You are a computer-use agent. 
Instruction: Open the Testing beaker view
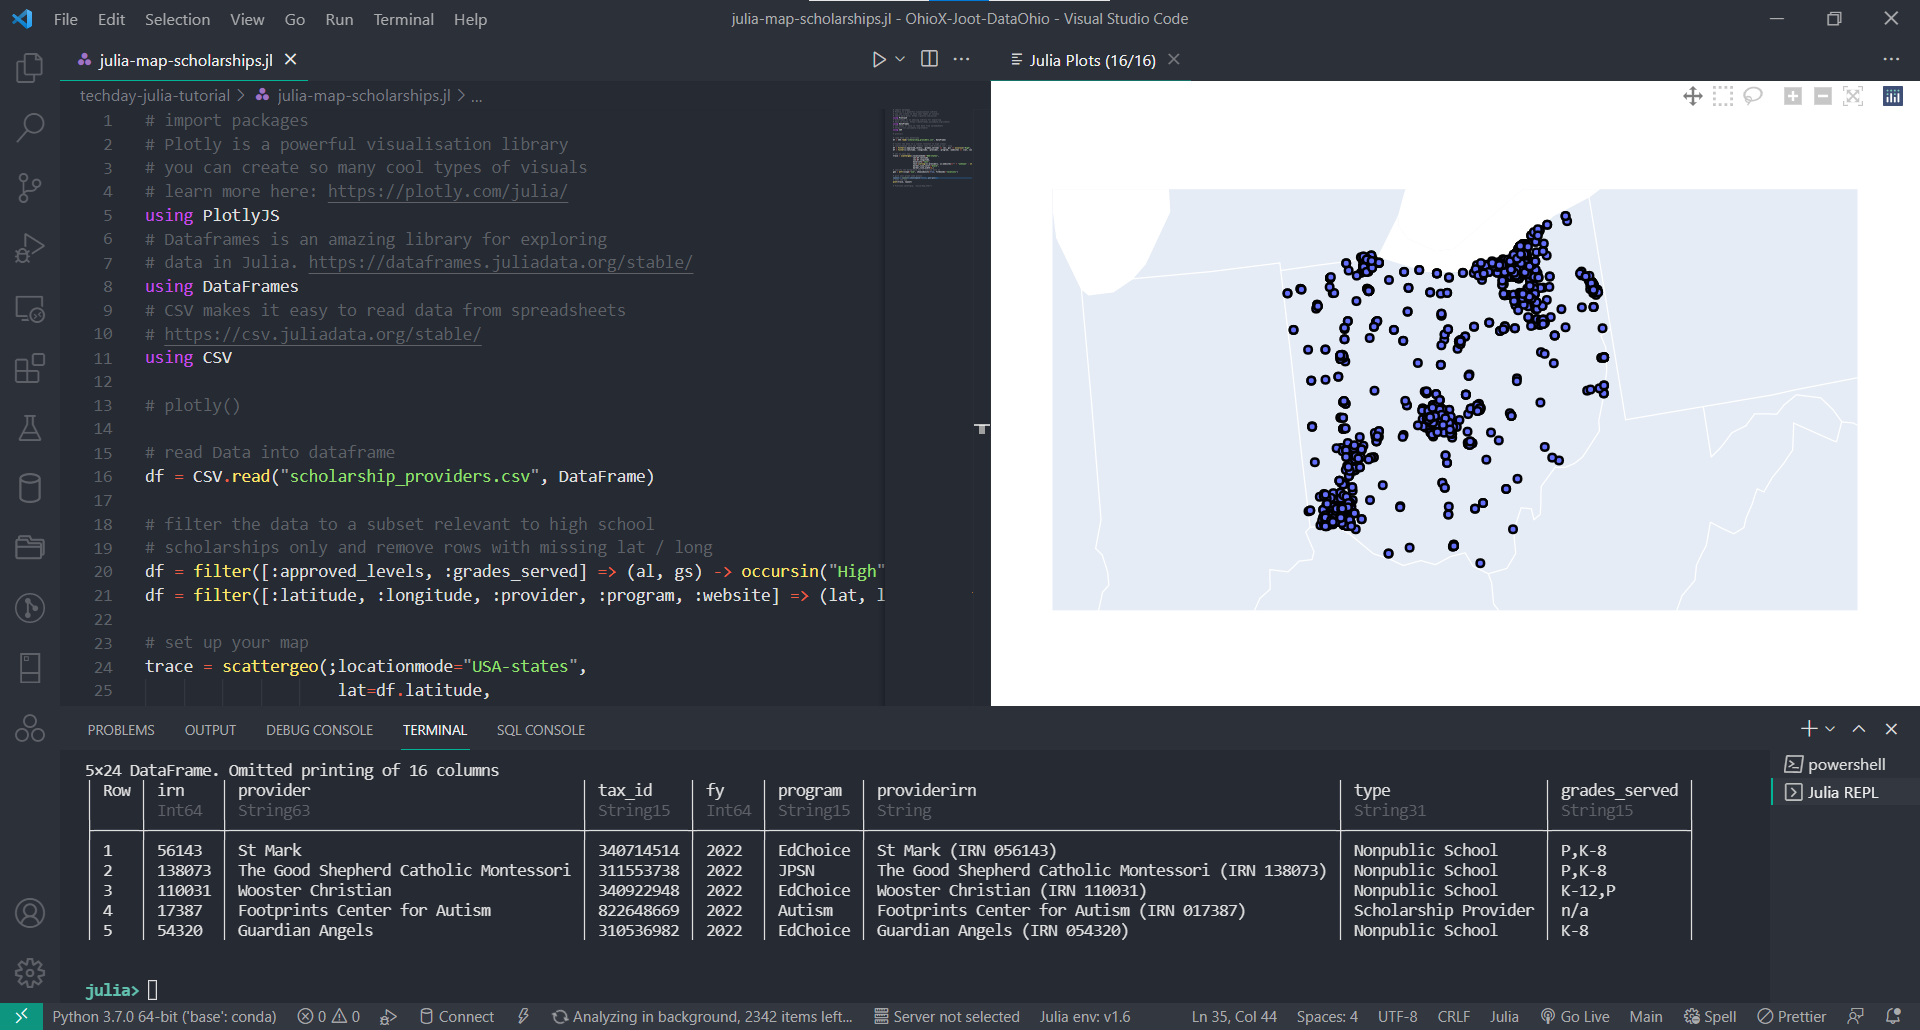point(30,428)
